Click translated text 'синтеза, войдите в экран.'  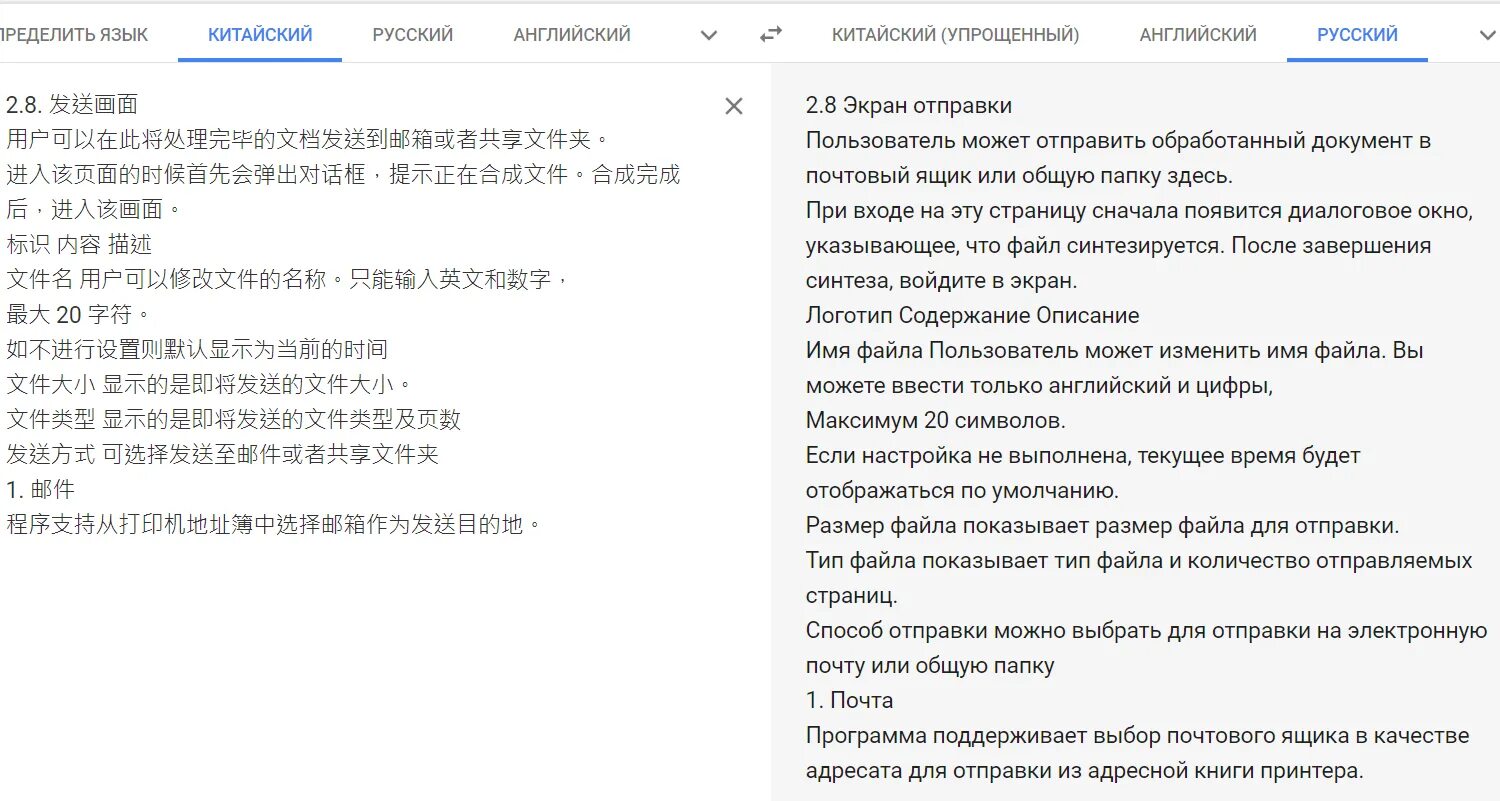[941, 281]
